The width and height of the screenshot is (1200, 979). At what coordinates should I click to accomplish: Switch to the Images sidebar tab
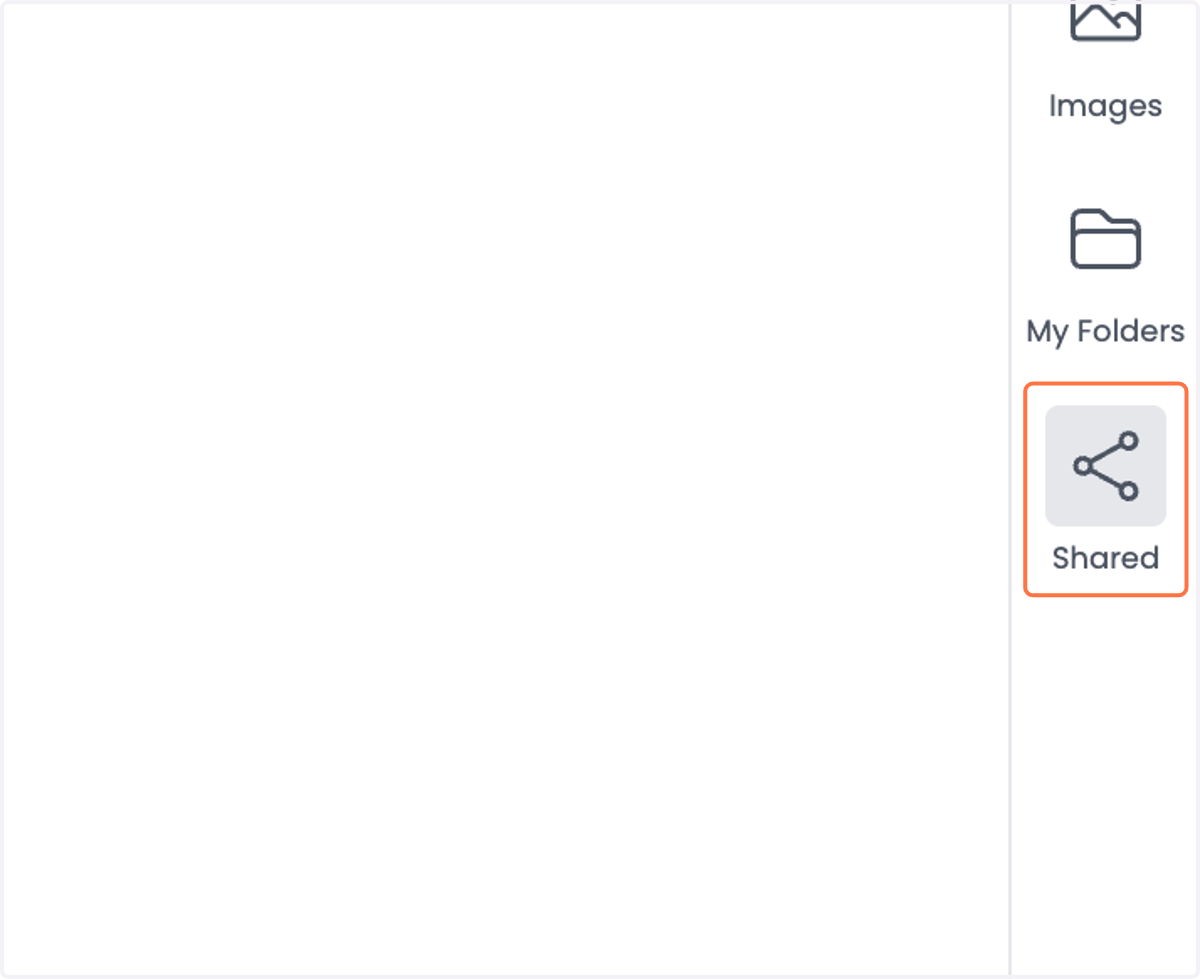coord(1105,62)
